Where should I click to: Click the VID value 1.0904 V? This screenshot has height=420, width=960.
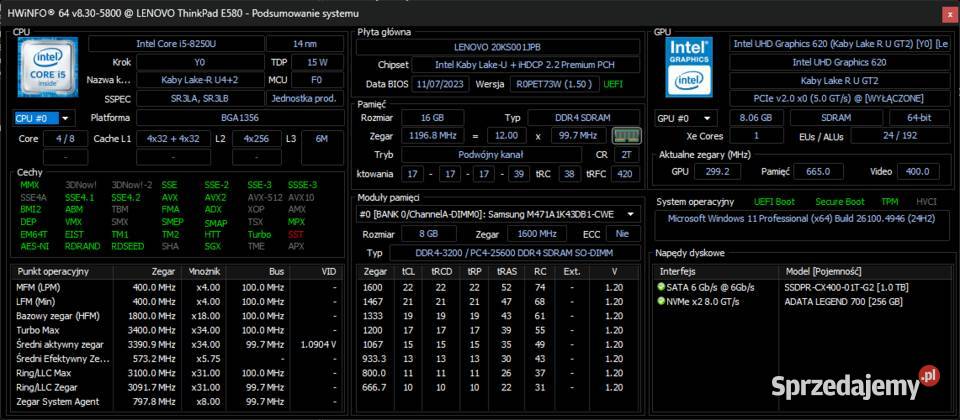point(318,345)
